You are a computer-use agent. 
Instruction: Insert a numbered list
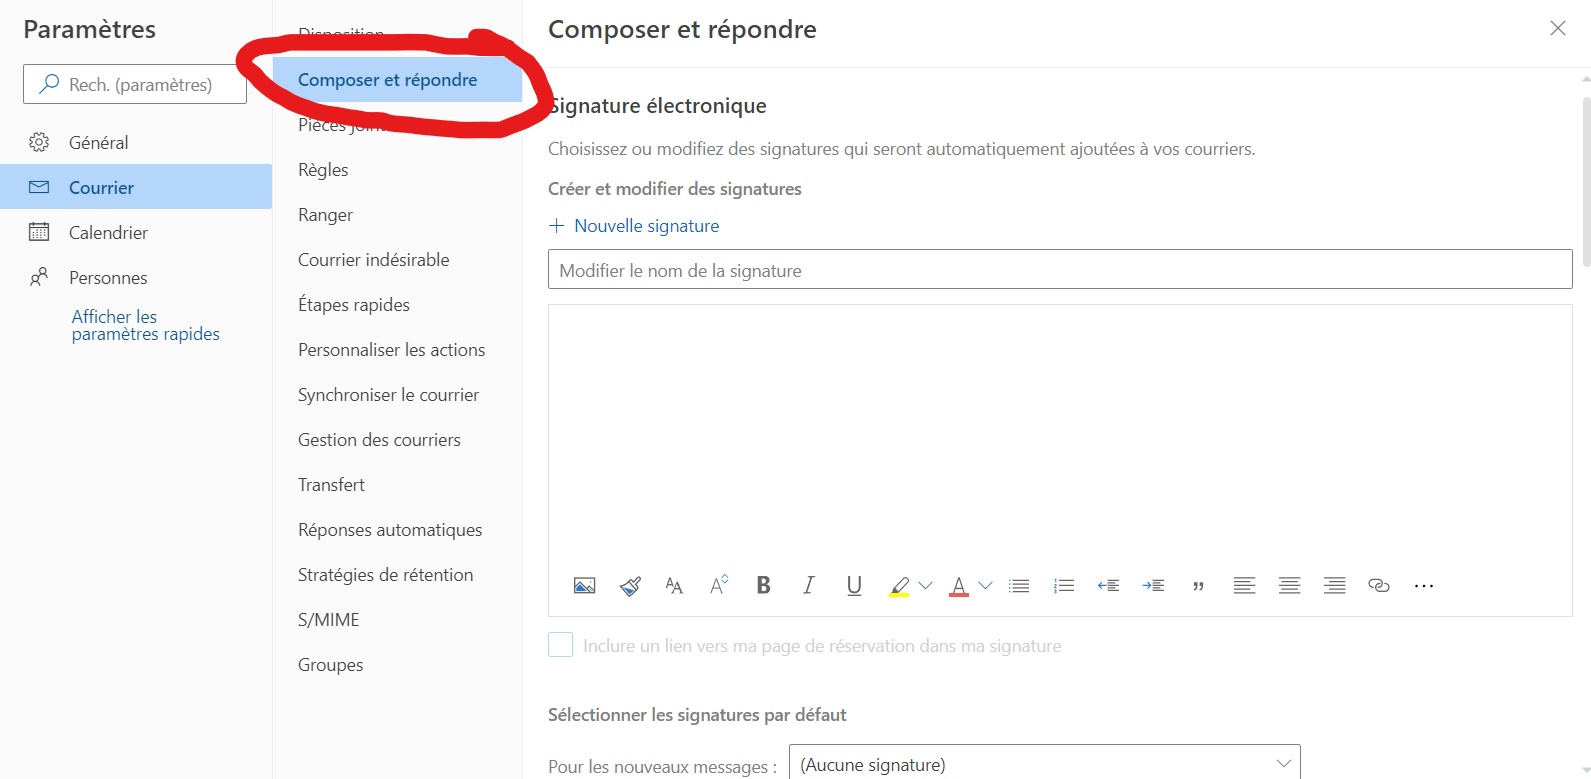tap(1064, 586)
